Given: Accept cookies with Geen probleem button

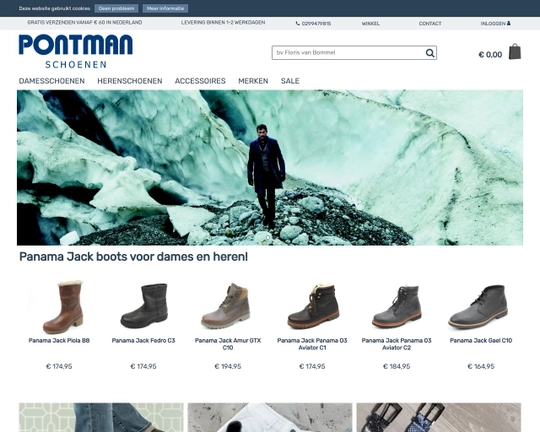Looking at the screenshot, I should (116, 8).
